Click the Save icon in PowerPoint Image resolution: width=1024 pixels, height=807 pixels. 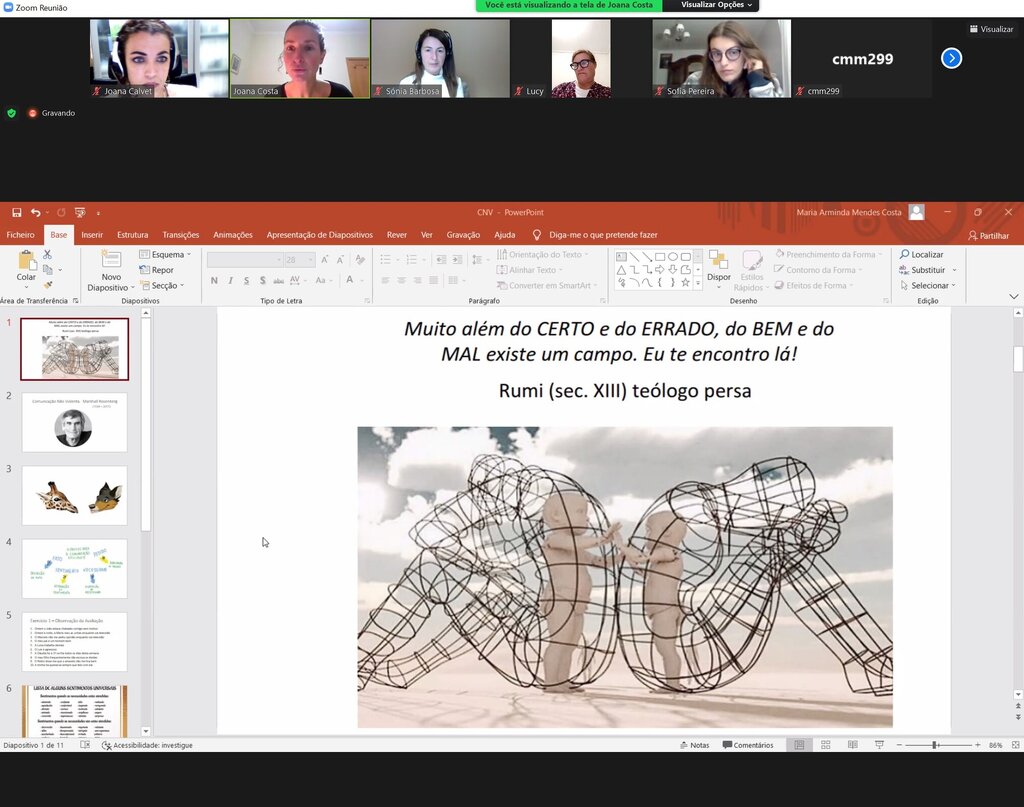pyautogui.click(x=16, y=212)
